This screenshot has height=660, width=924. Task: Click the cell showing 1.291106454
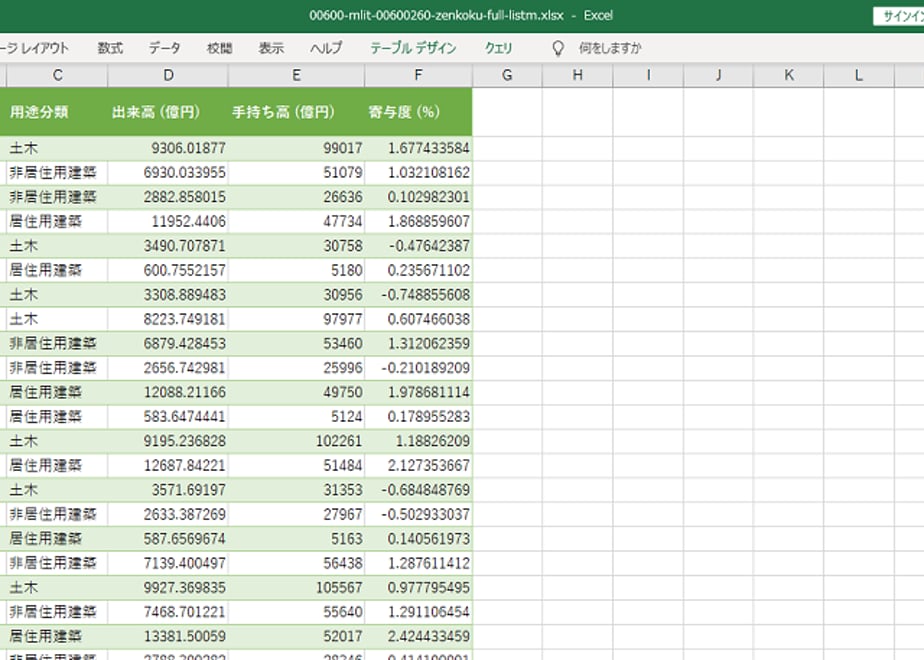418,612
